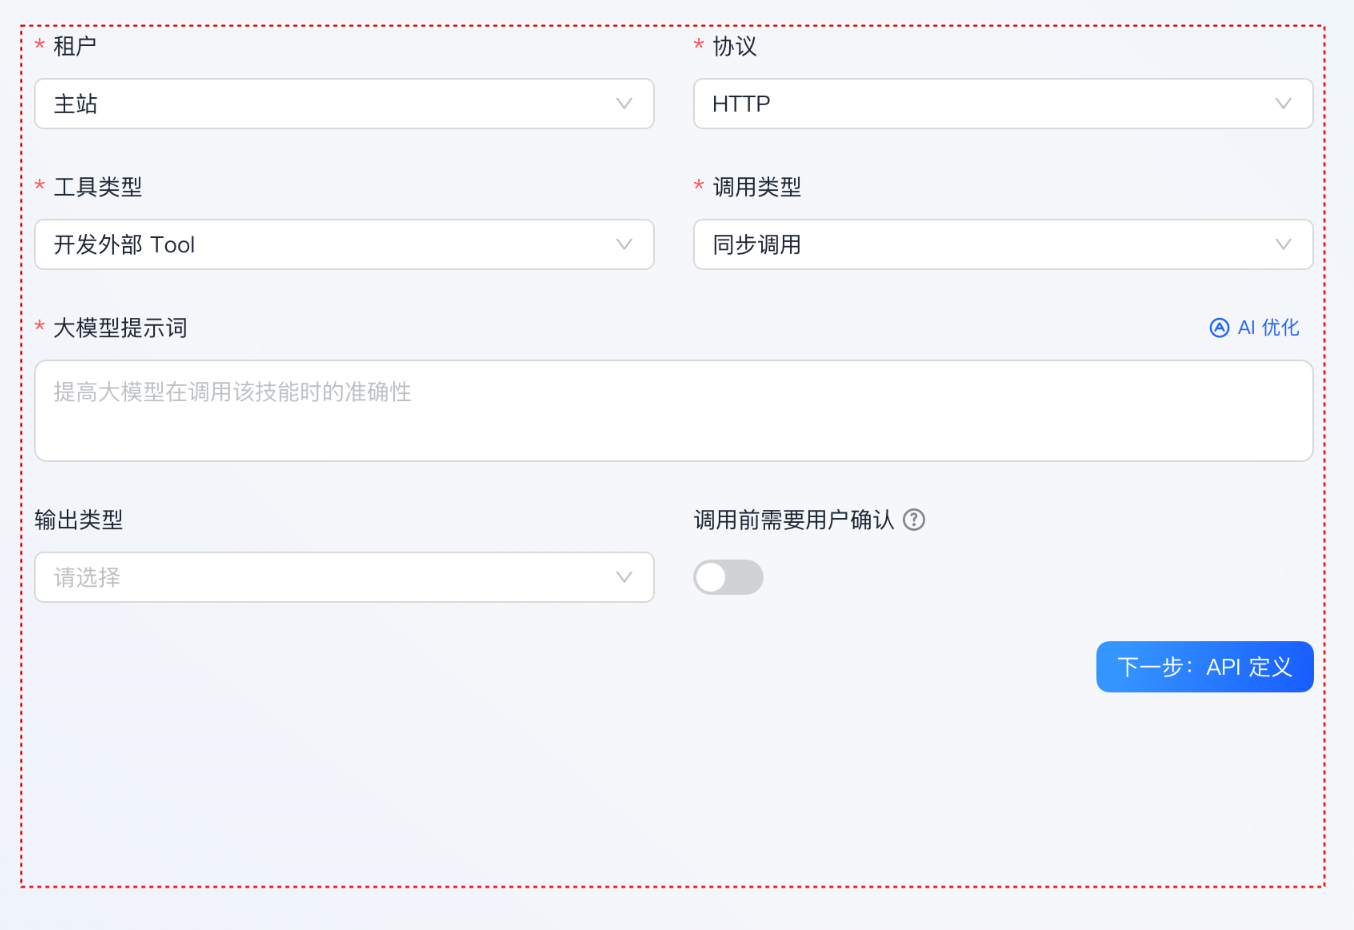Focus the 大模型提示词 text area
This screenshot has height=930, width=1354.
point(673,411)
